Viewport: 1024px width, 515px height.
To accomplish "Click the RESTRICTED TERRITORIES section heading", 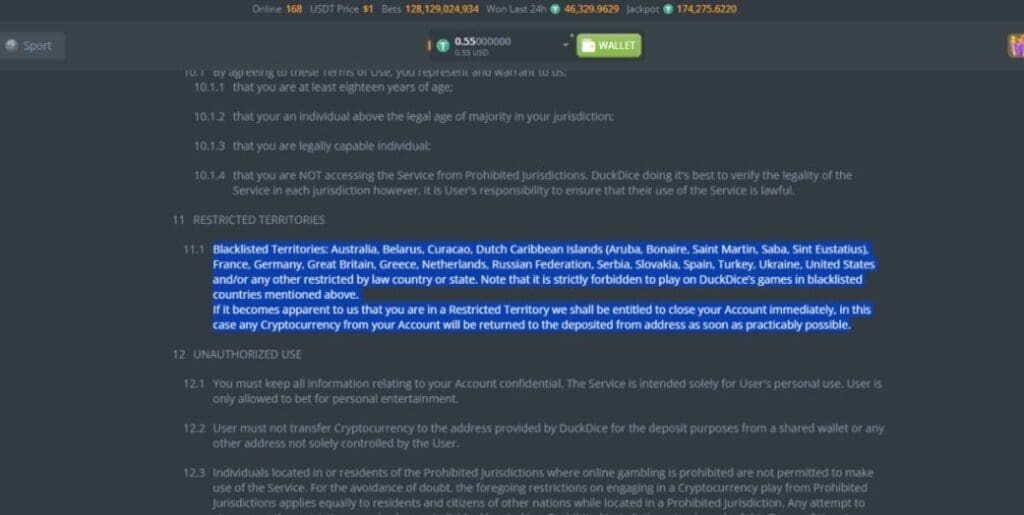I will coord(259,220).
